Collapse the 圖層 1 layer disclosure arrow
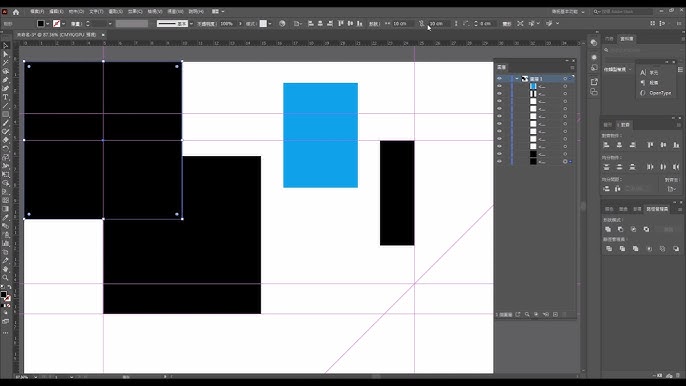Viewport: 686px width, 386px height. pyautogui.click(x=517, y=79)
